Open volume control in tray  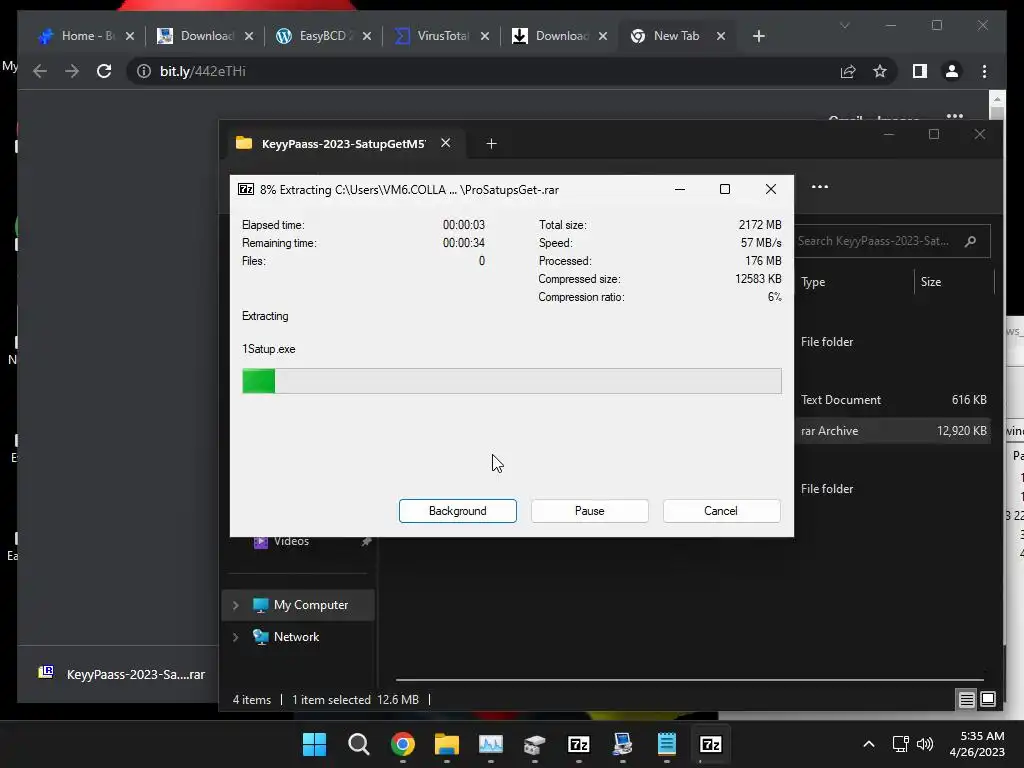point(925,744)
